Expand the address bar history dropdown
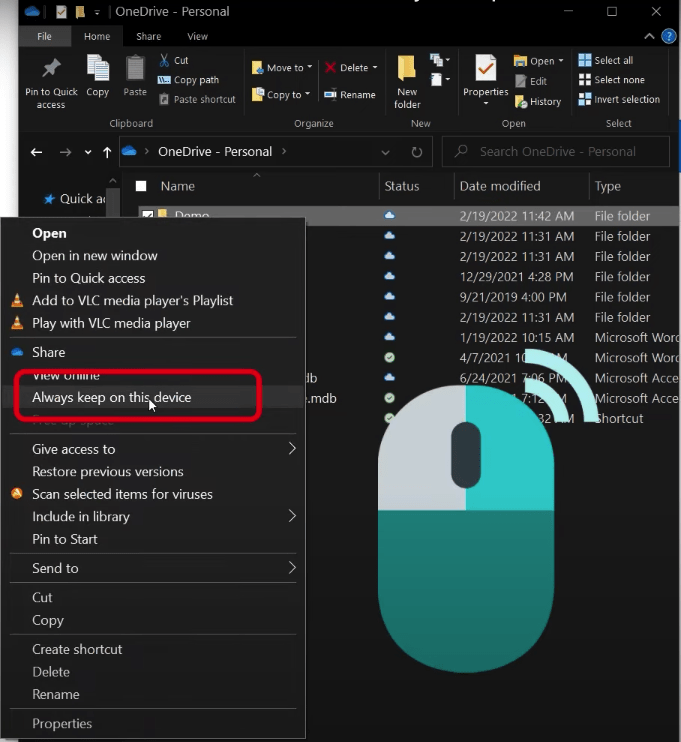 385,152
